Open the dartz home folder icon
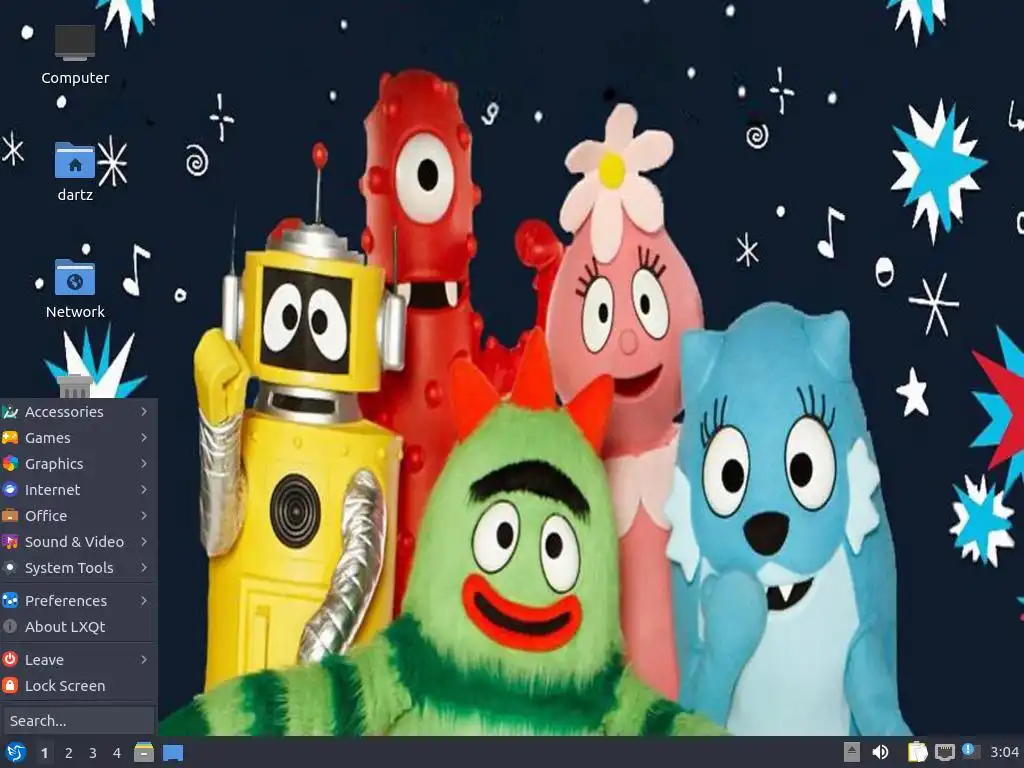Viewport: 1024px width, 768px height. [x=75, y=160]
